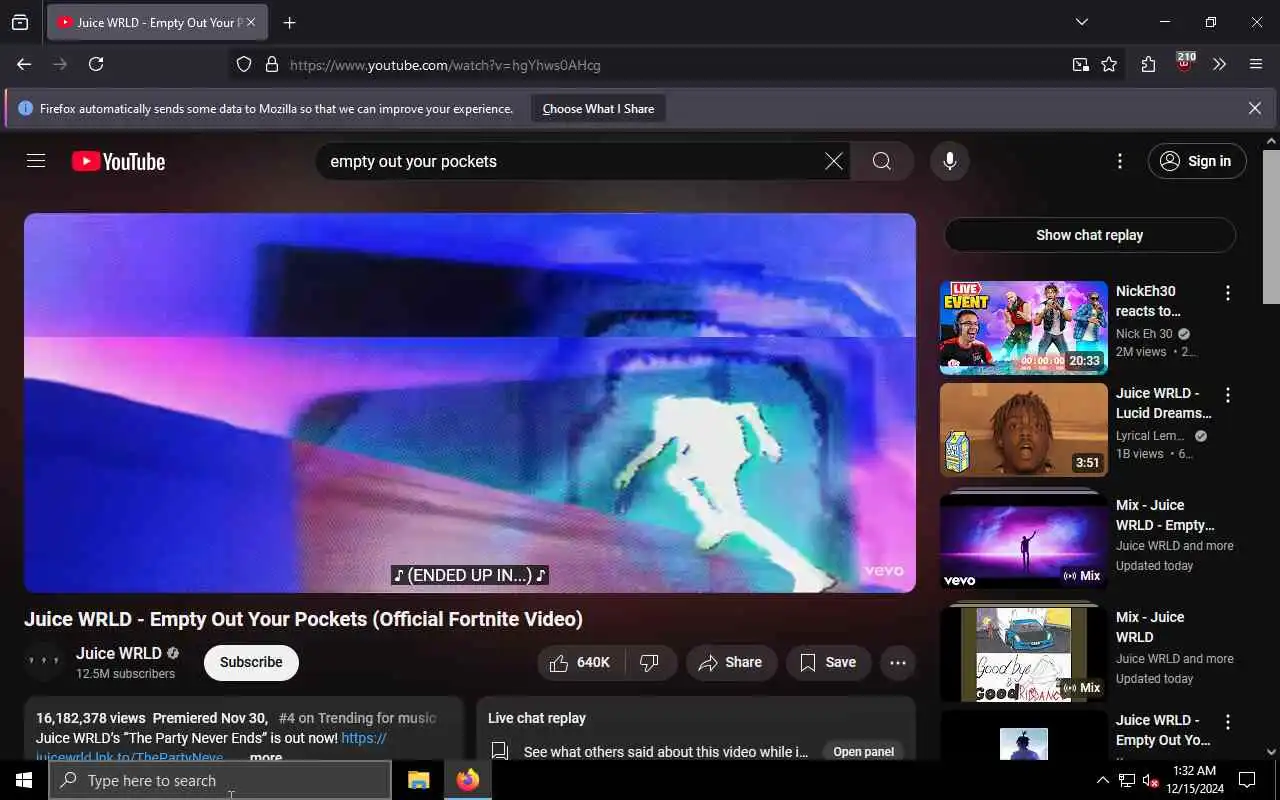Screen dimensions: 1280x800
Task: Open Juice WRLD channel name
Action: tap(118, 653)
